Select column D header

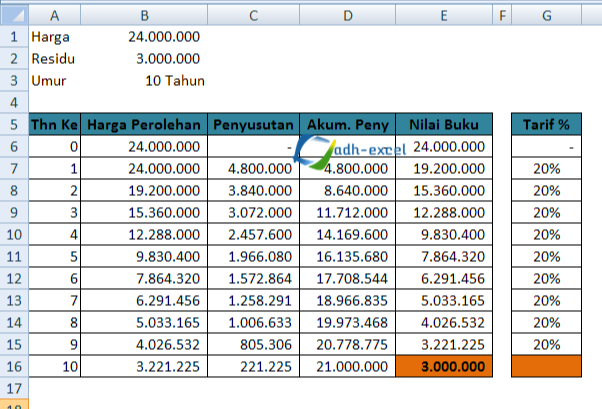347,15
